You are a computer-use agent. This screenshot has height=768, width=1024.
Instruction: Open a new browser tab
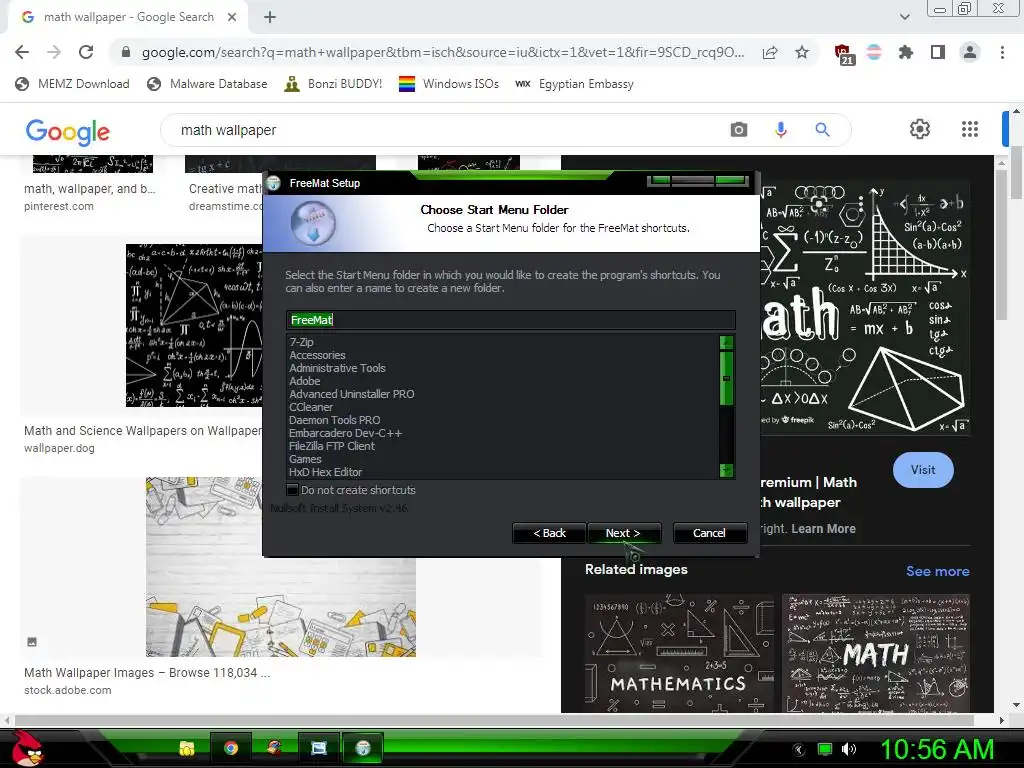(x=270, y=18)
